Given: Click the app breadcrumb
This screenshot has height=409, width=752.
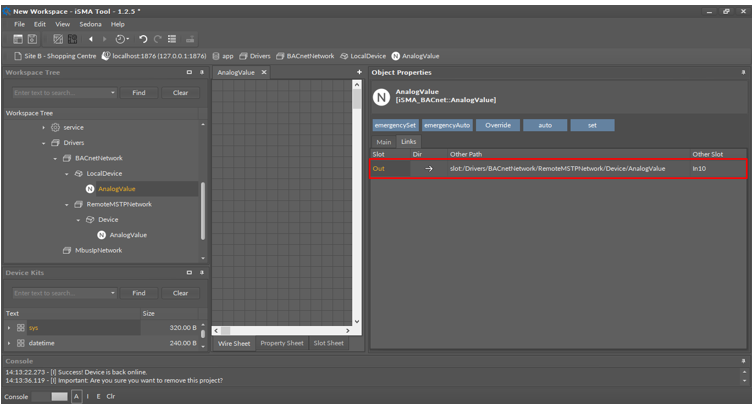Looking at the screenshot, I should tap(223, 56).
